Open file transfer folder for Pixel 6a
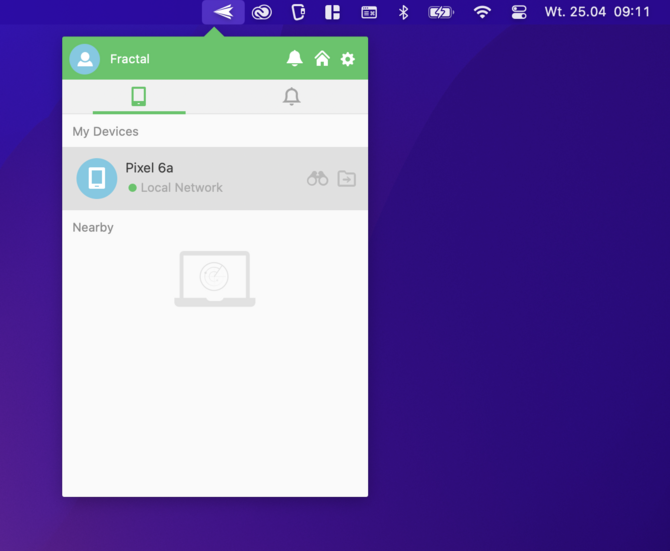Image resolution: width=670 pixels, height=551 pixels. click(x=347, y=179)
